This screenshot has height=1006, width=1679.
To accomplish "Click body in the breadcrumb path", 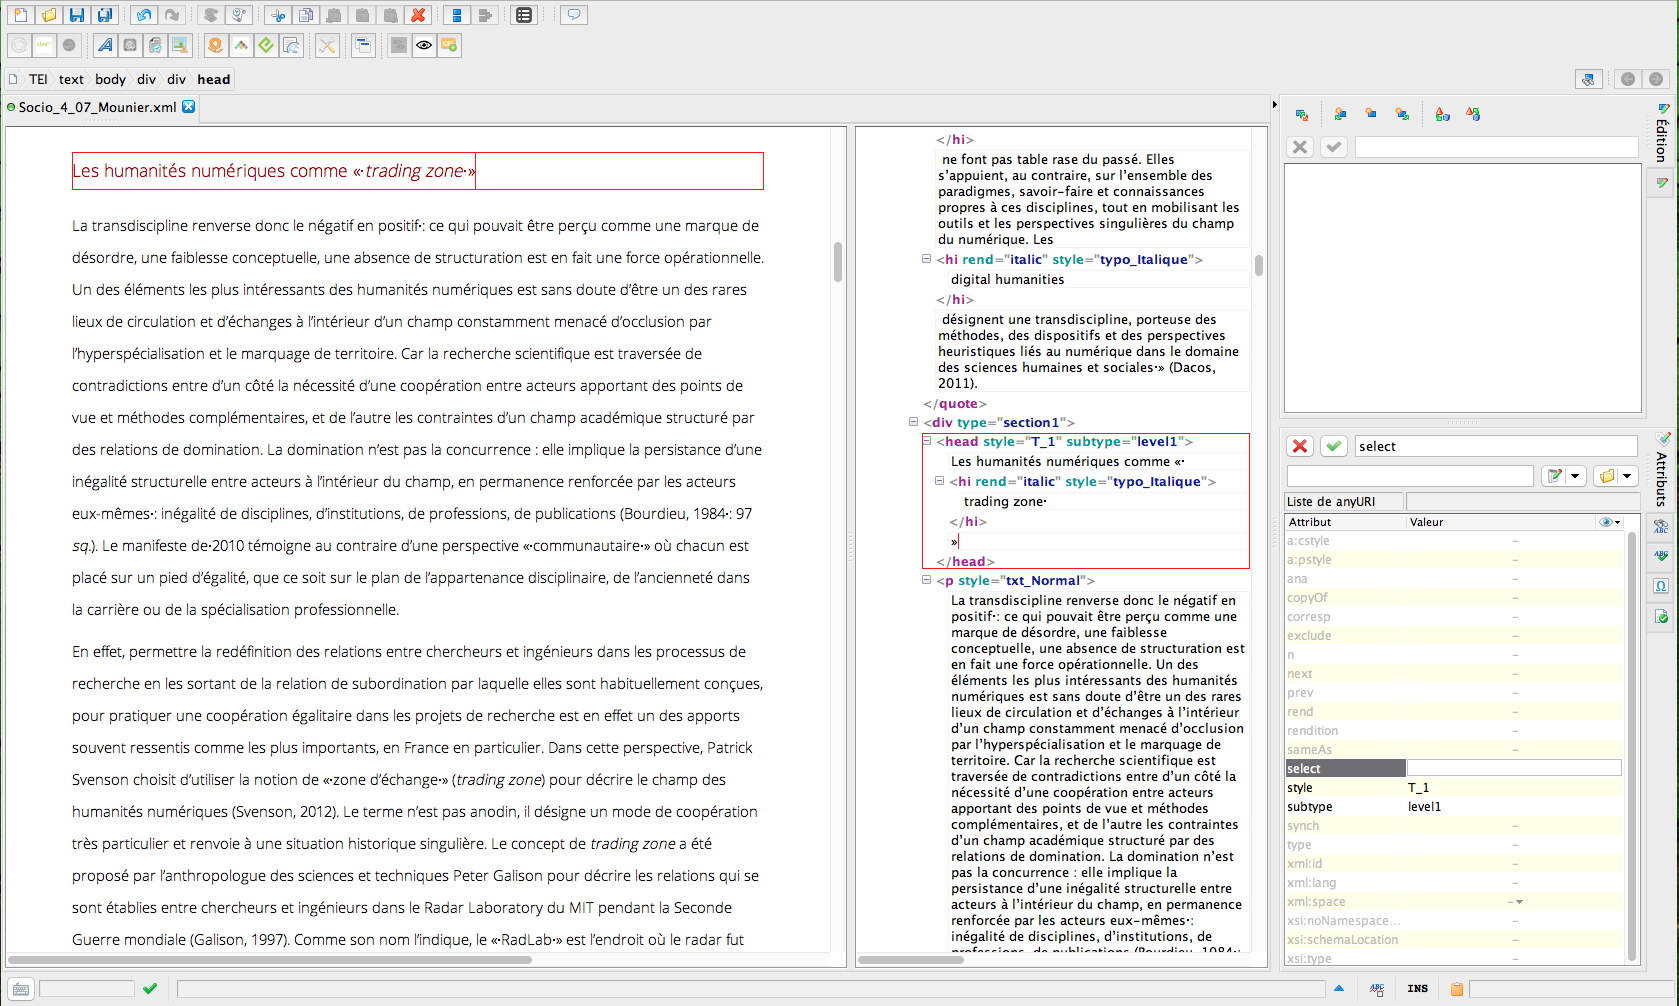I will coord(110,79).
